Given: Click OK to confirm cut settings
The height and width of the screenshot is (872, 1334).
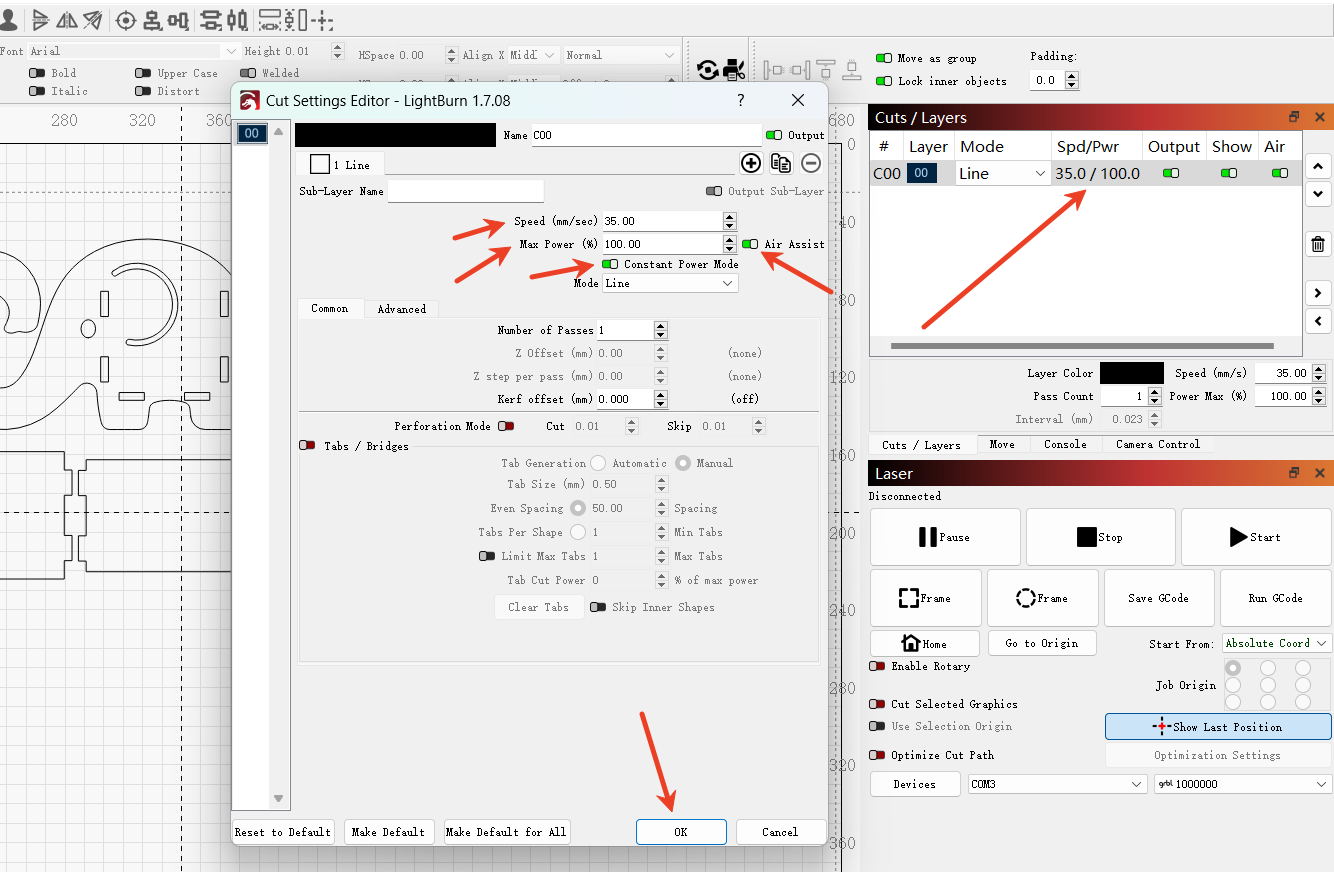Looking at the screenshot, I should pos(681,832).
